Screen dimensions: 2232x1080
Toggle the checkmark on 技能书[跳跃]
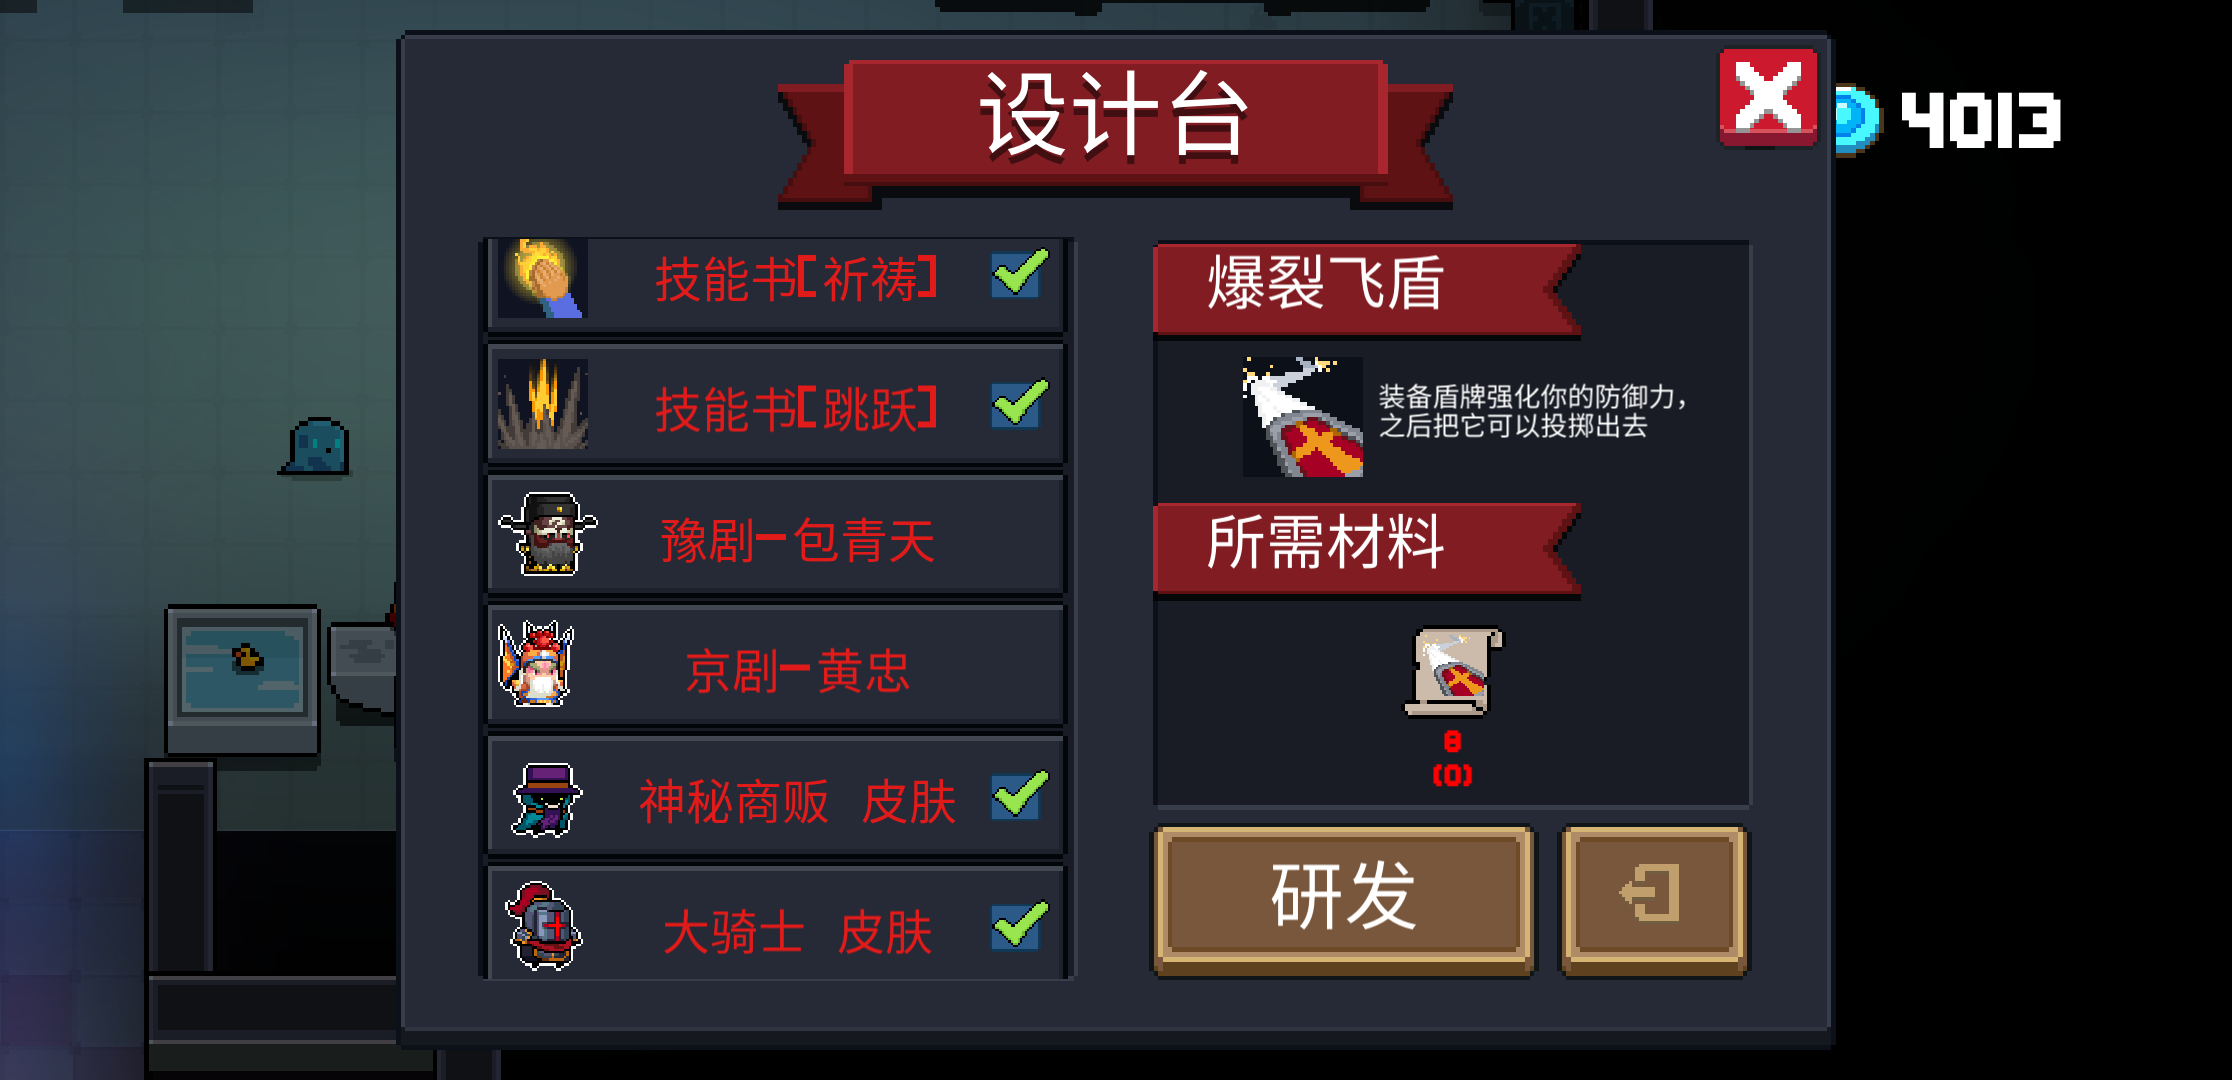tap(1019, 403)
